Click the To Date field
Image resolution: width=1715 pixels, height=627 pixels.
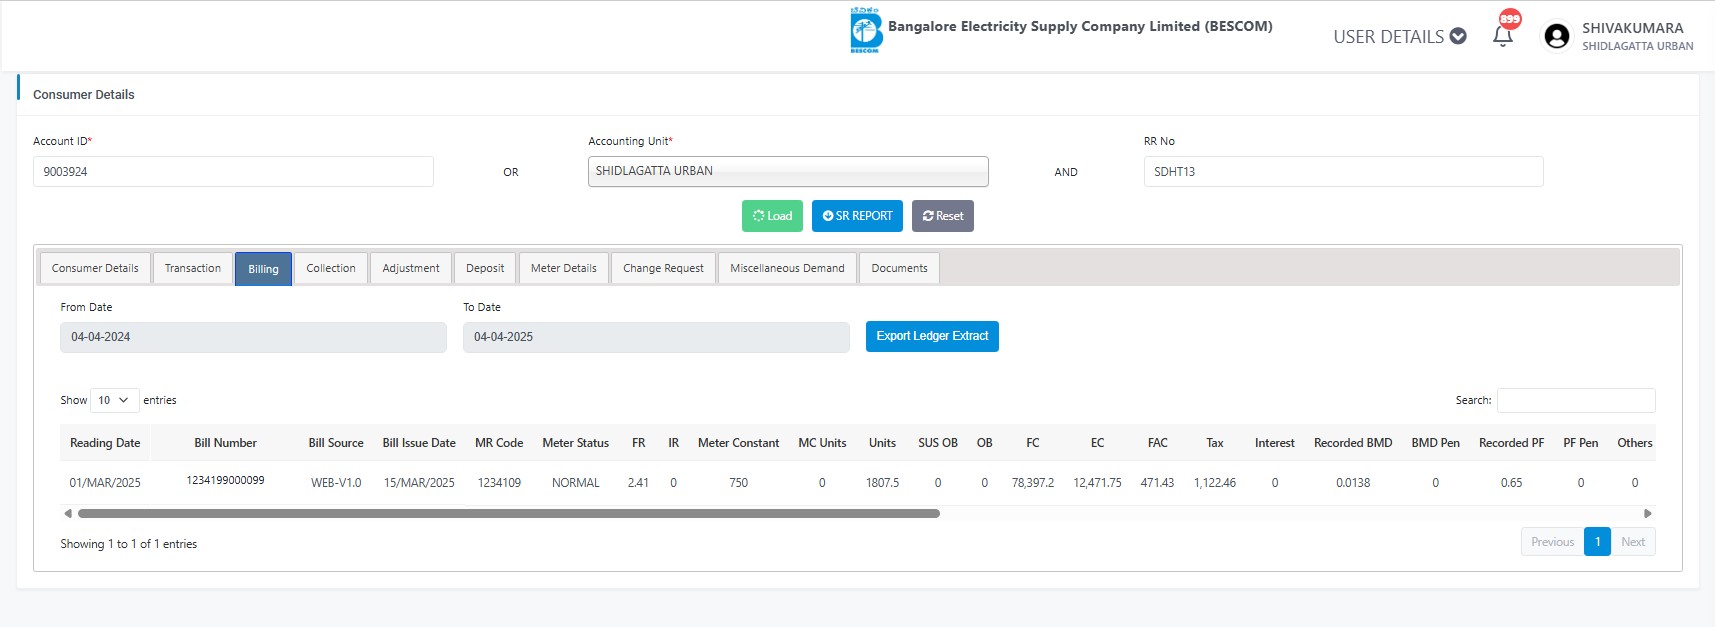[656, 337]
